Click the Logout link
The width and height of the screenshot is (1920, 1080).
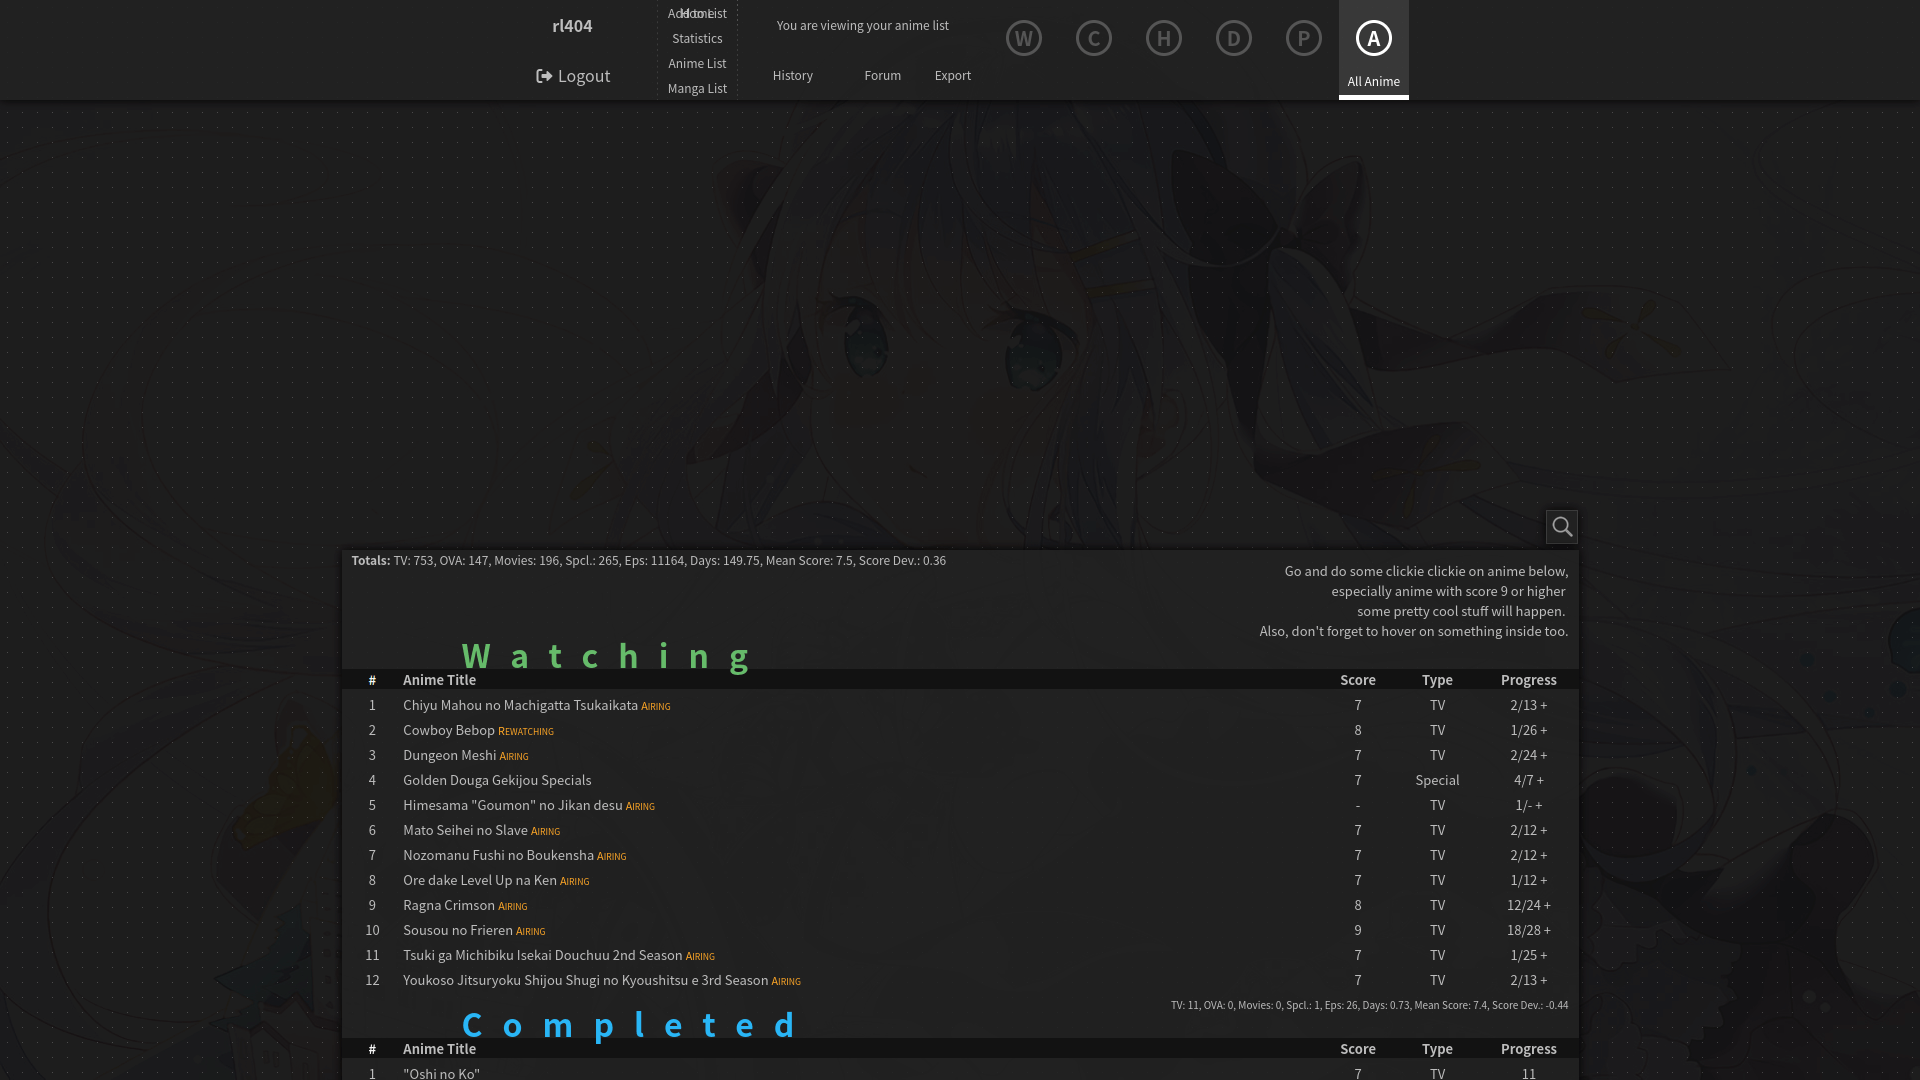coord(573,76)
